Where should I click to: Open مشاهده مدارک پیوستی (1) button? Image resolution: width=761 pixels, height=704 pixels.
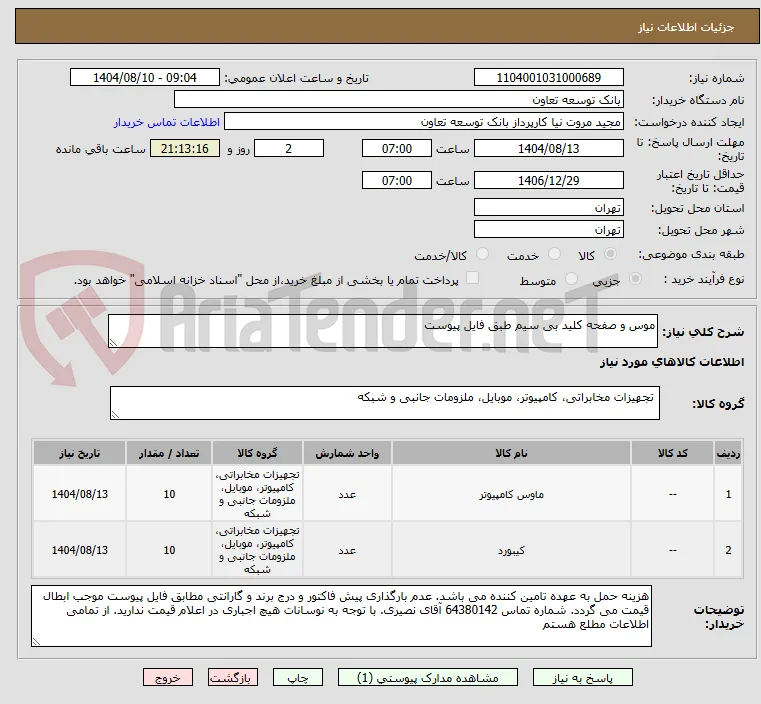428,677
